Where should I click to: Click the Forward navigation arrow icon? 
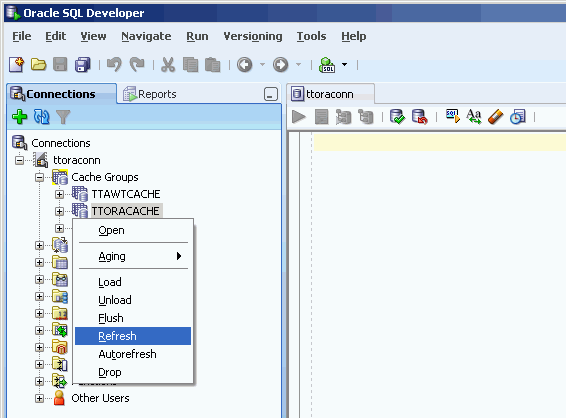tap(280, 65)
